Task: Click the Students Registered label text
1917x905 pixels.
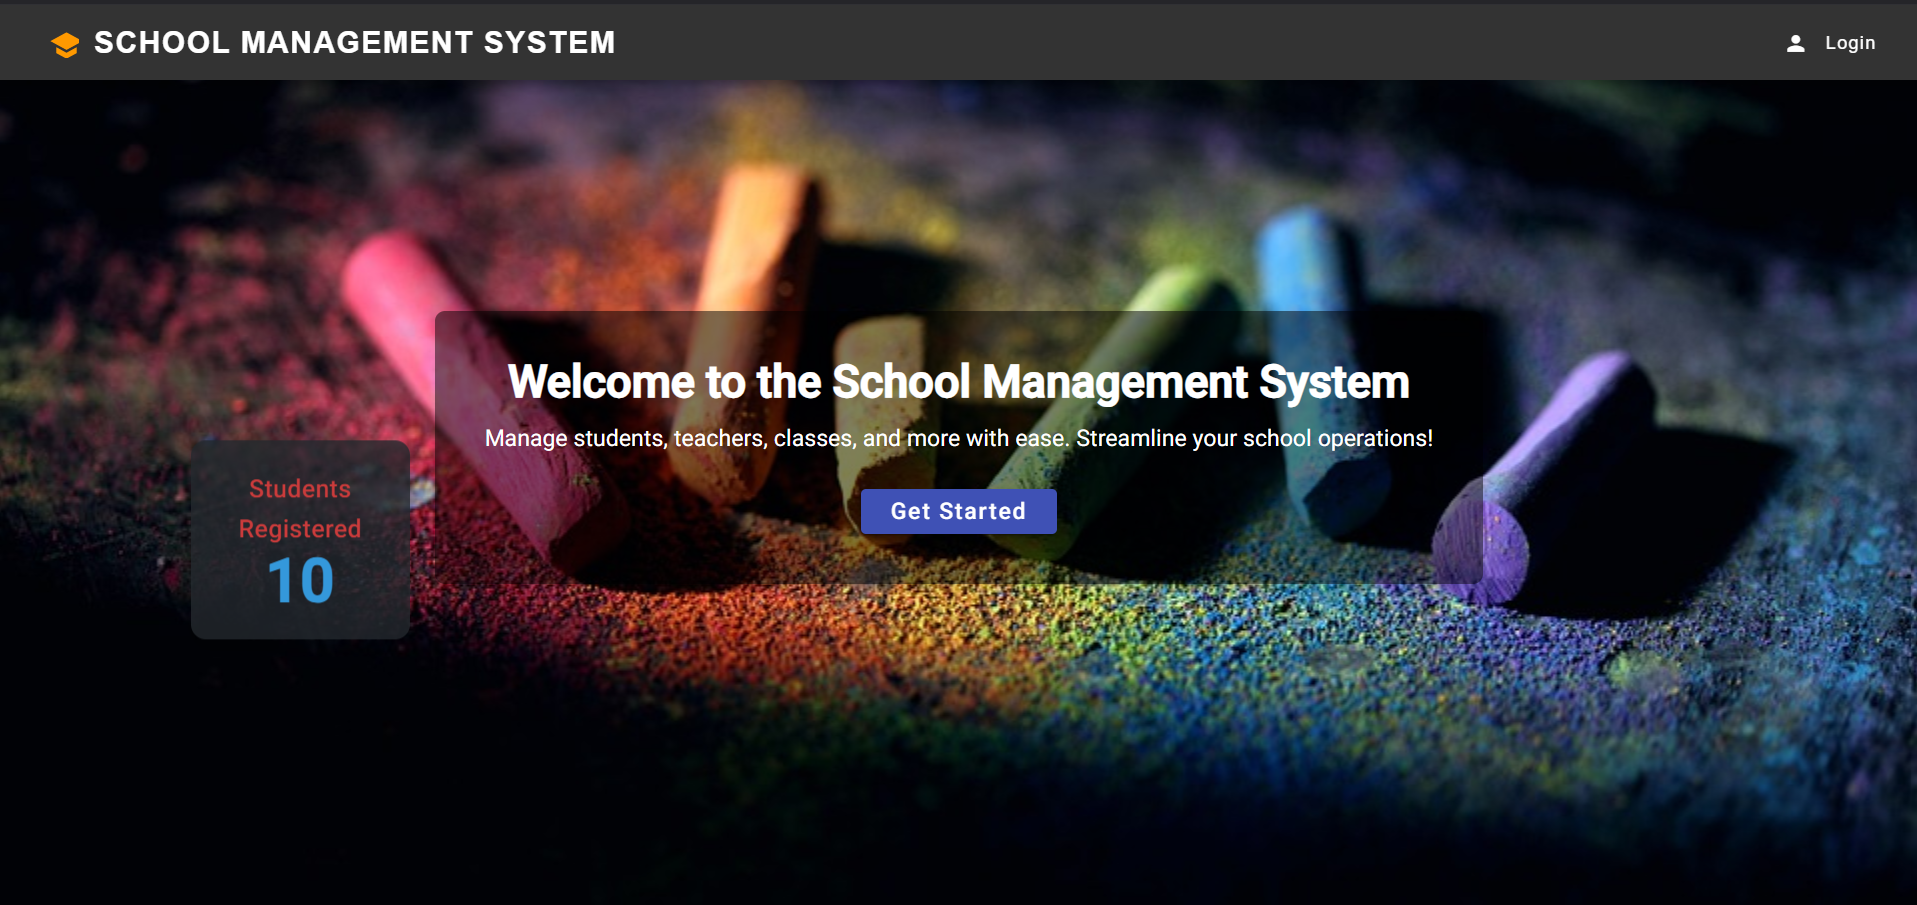Action: pos(299,508)
